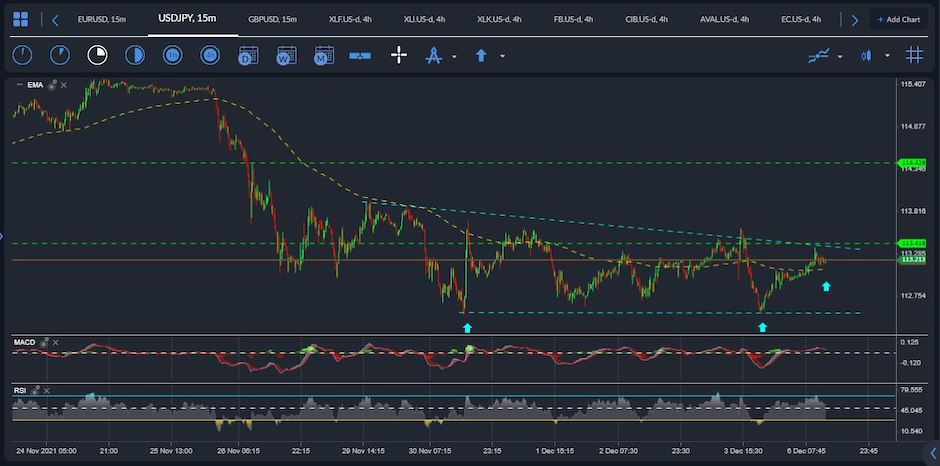Viewport: 940px width, 466px height.
Task: Open the XLF.US-d, 4h tab
Action: click(x=350, y=20)
